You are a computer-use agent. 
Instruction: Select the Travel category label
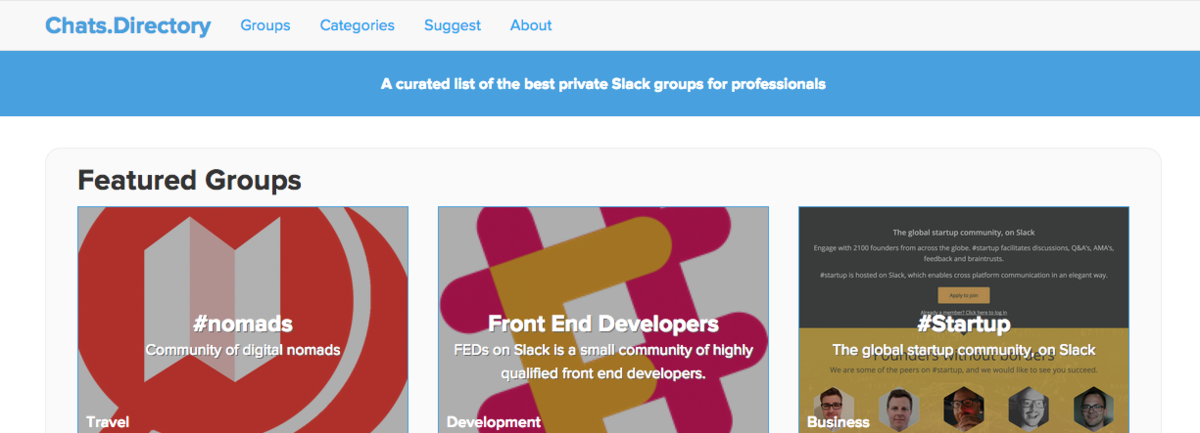(108, 422)
